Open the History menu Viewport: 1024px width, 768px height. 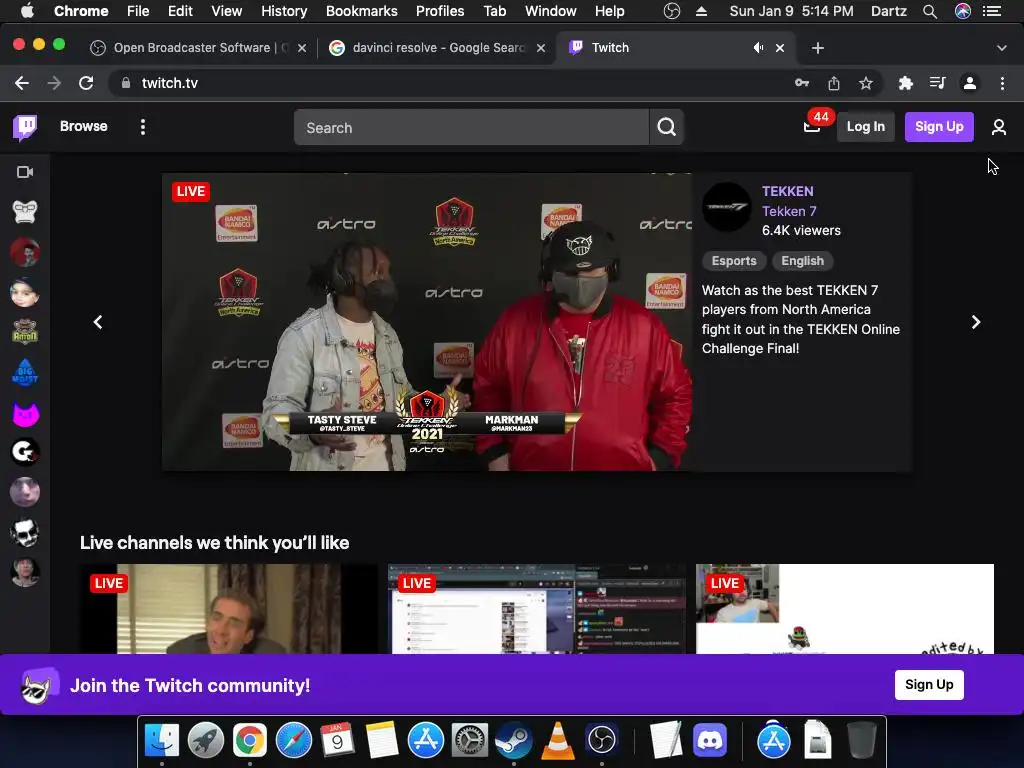pos(284,11)
